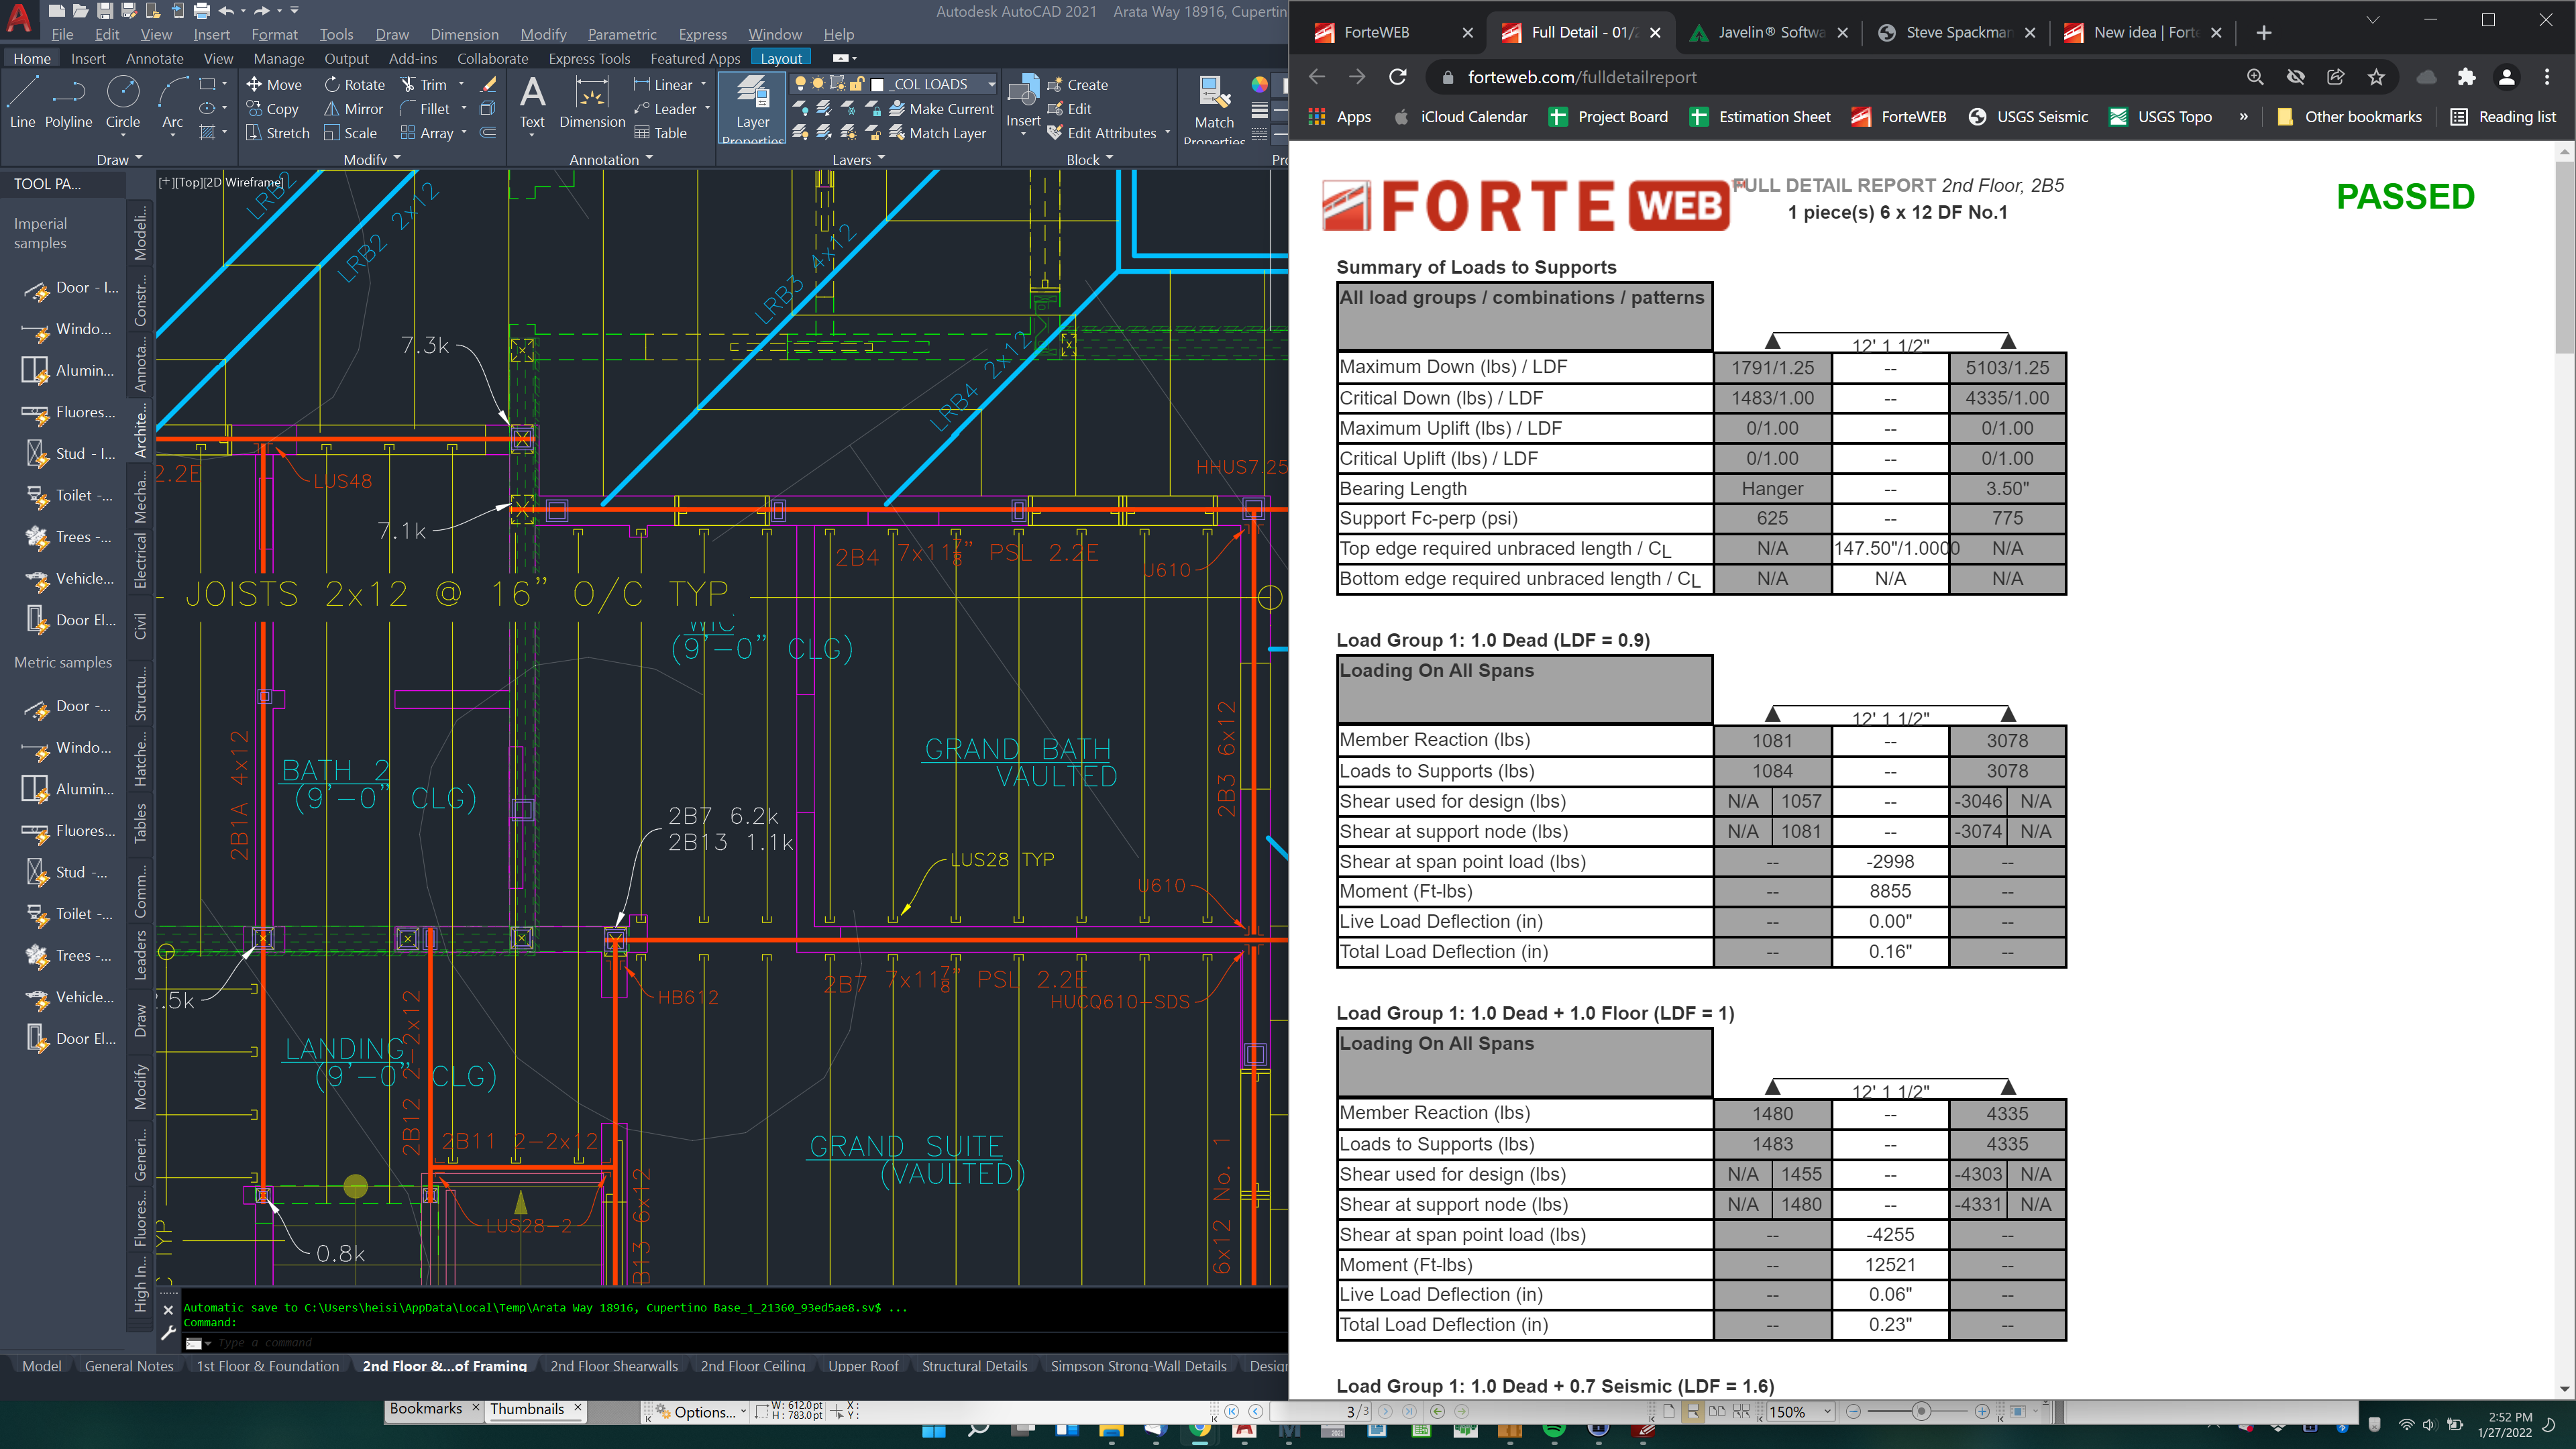Open the USGS Seismic bookmark
Viewport: 2576px width, 1449px height.
pyautogui.click(x=2028, y=117)
